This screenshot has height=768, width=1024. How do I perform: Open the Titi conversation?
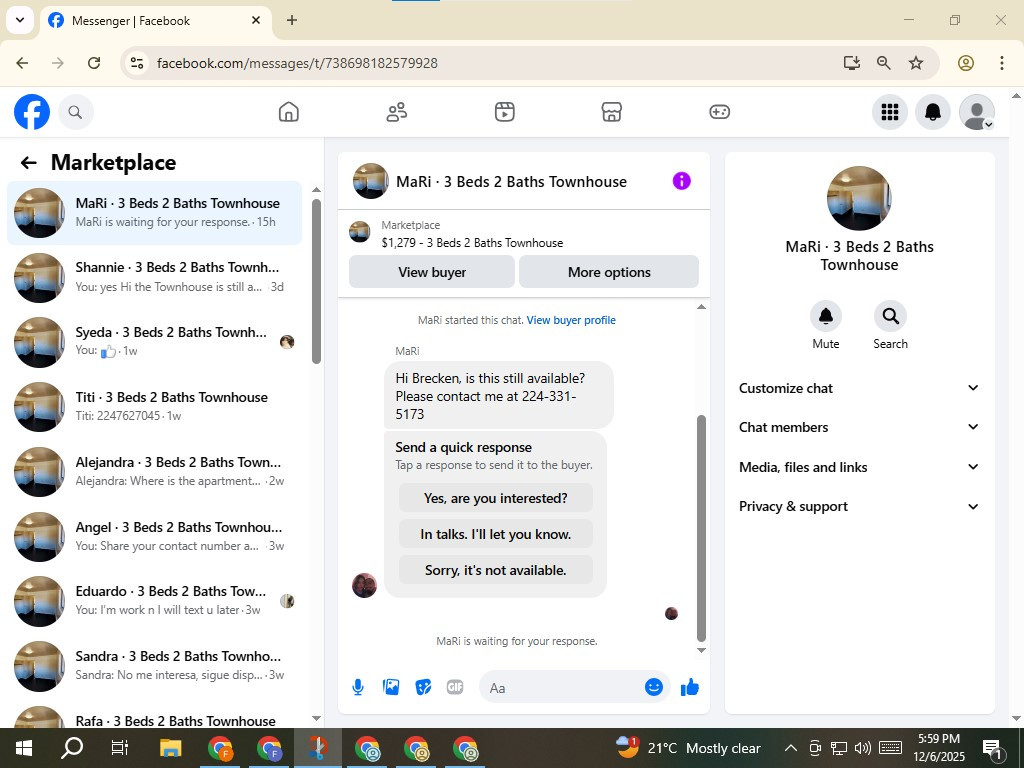coord(155,406)
